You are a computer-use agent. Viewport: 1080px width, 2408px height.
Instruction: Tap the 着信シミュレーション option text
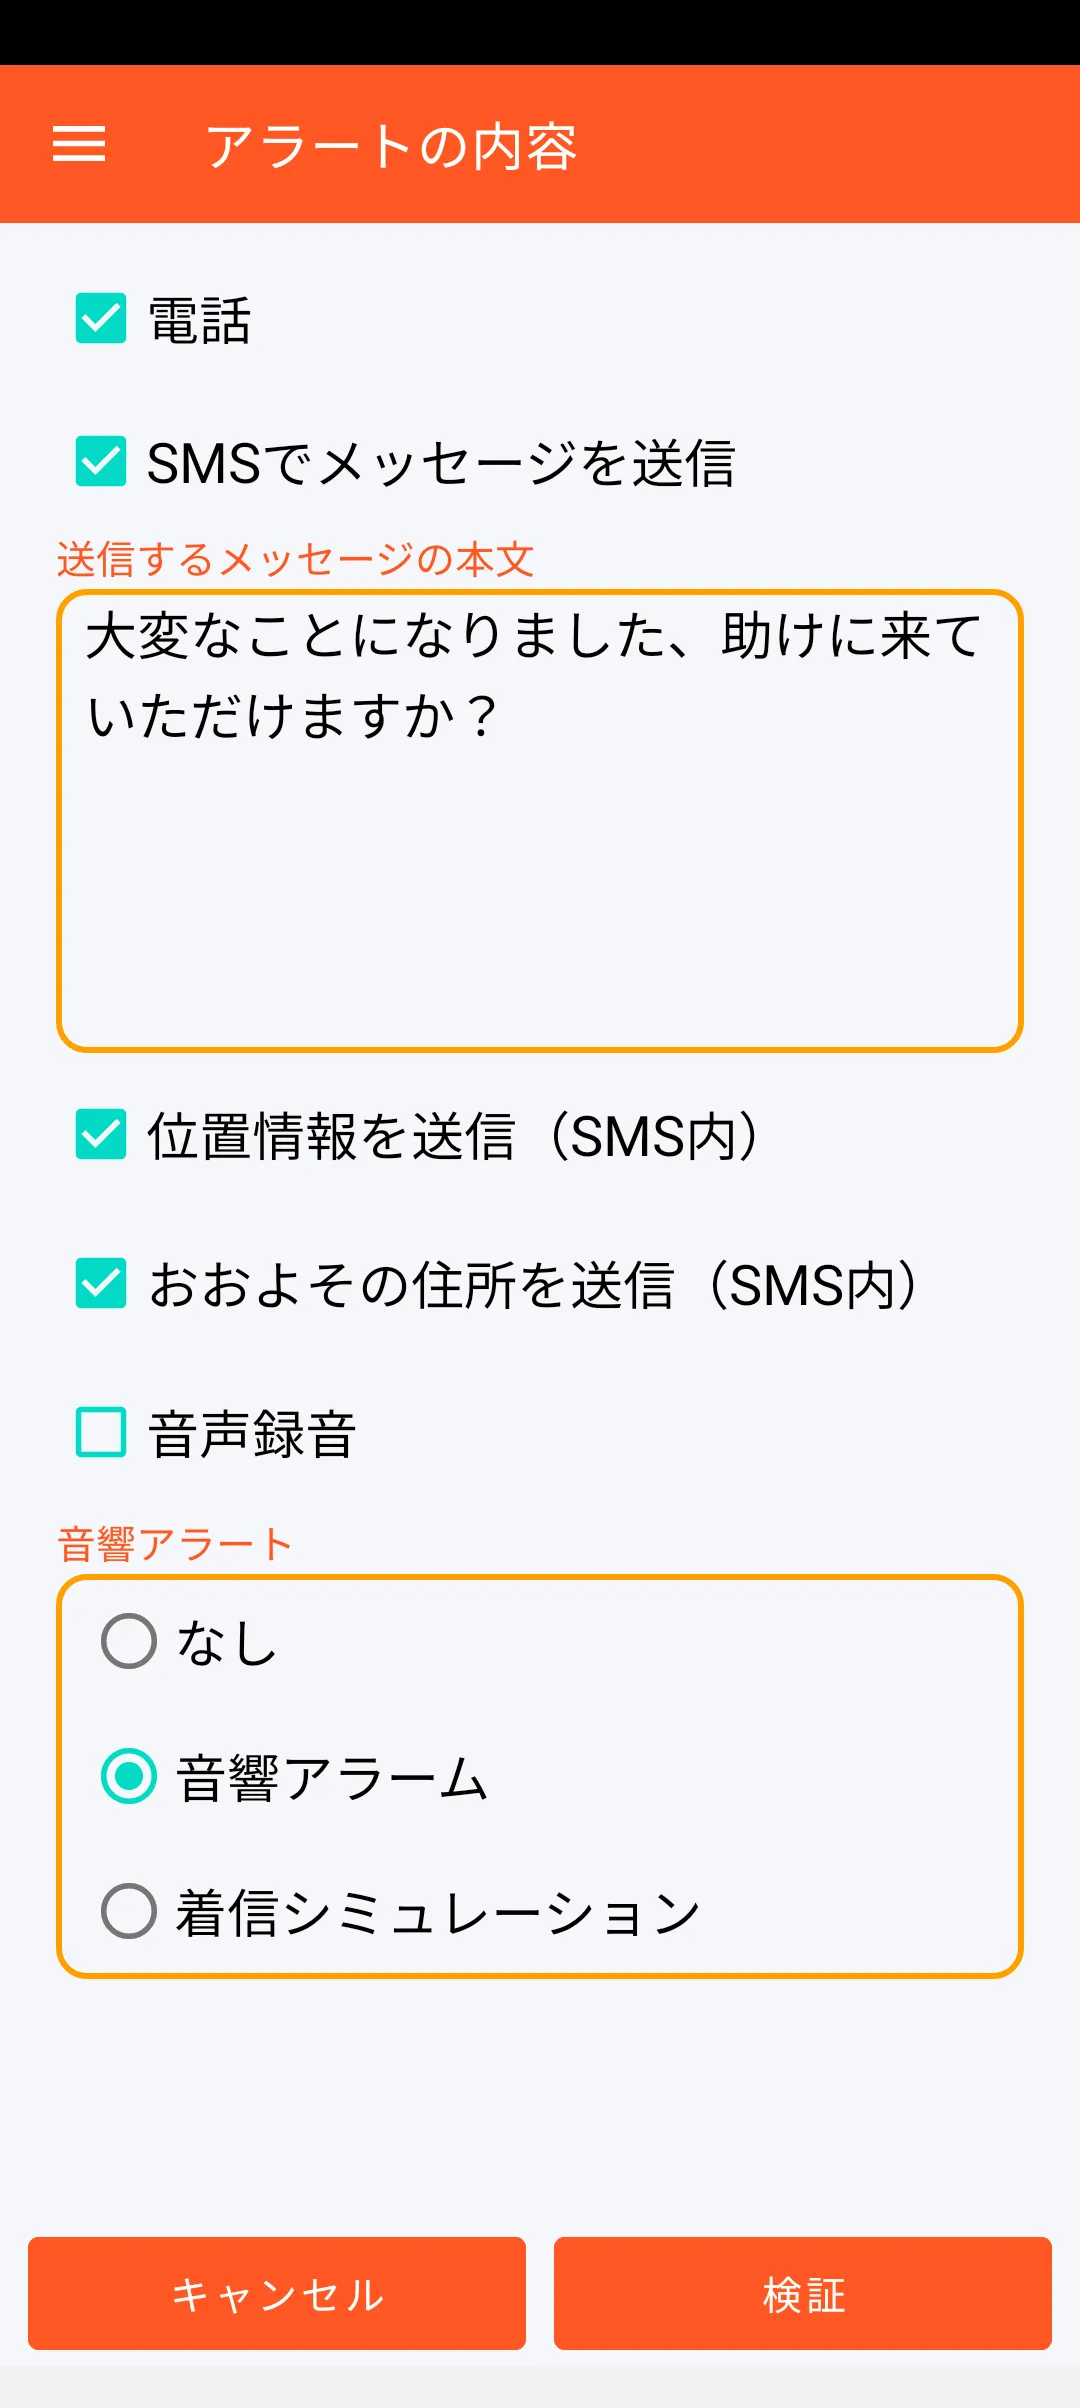(x=437, y=1913)
